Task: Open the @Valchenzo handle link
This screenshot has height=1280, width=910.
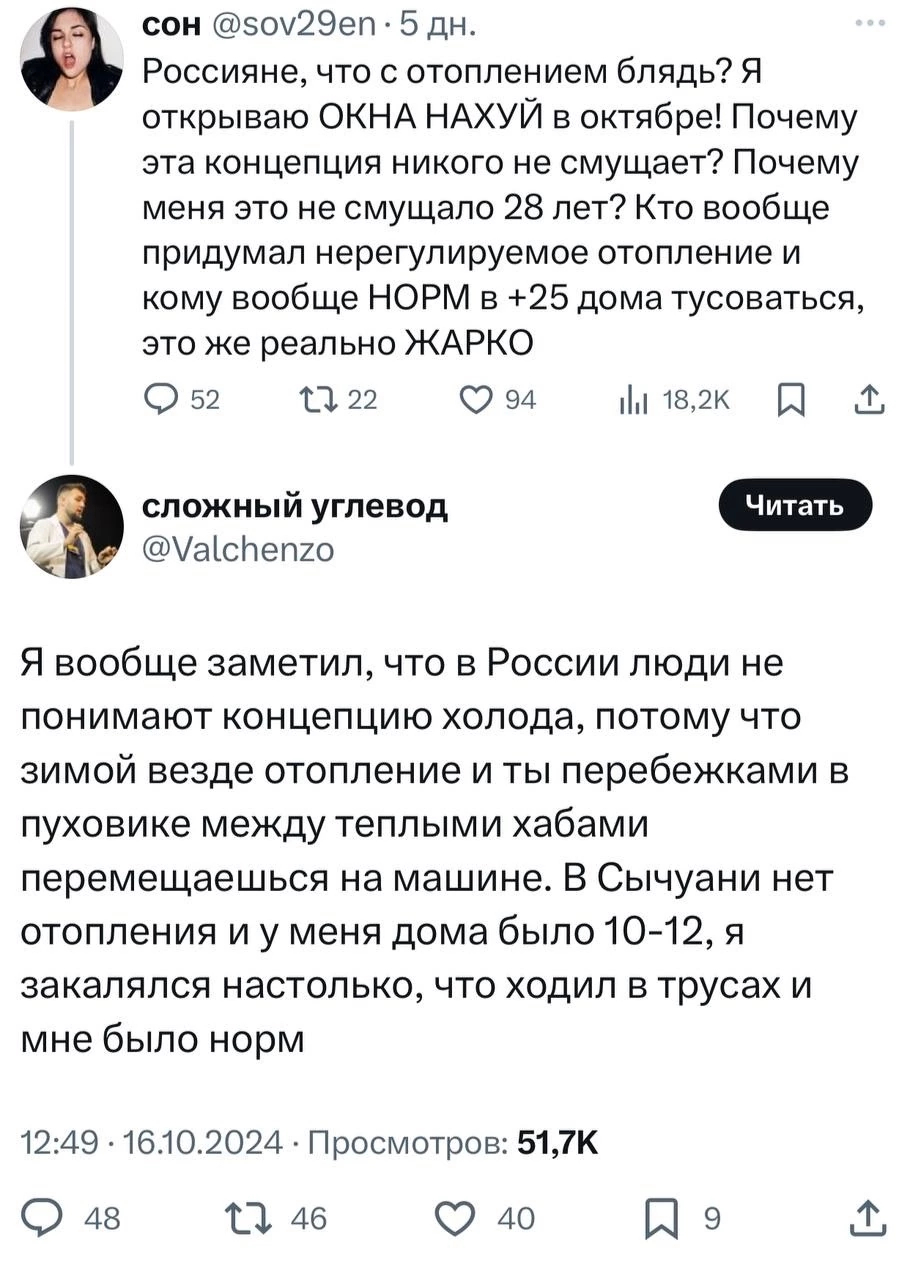Action: 241,549
